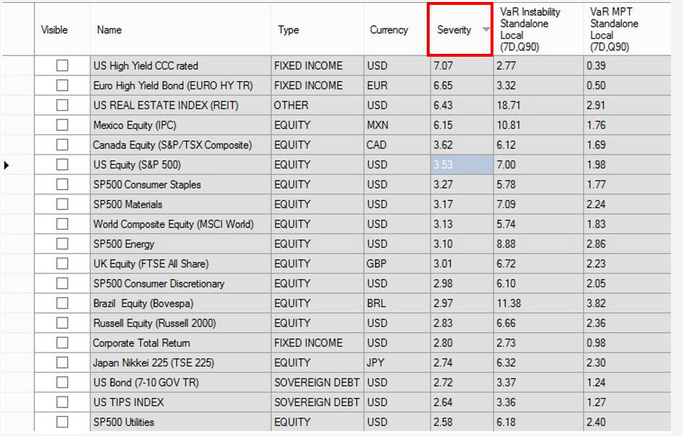The height and width of the screenshot is (436, 683).
Task: Select the Euro High Yield Bond name cell
Action: coord(178,86)
